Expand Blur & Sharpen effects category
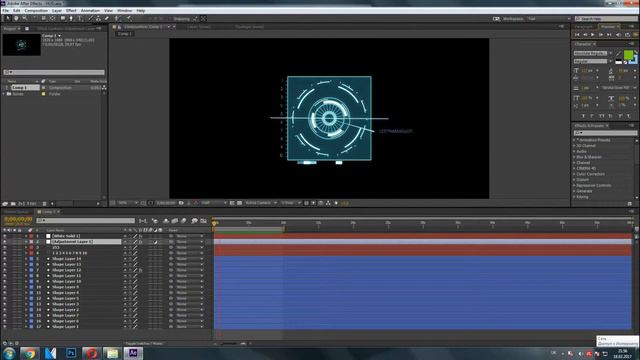Screen dimensions: 640x360 [574, 157]
